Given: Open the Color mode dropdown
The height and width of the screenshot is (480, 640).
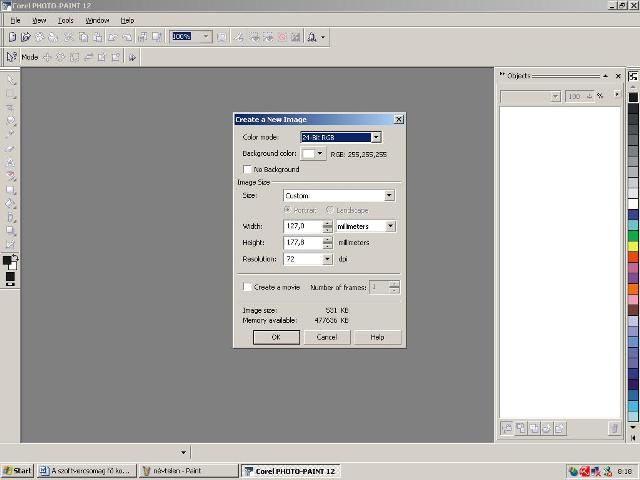Looking at the screenshot, I should 376,137.
